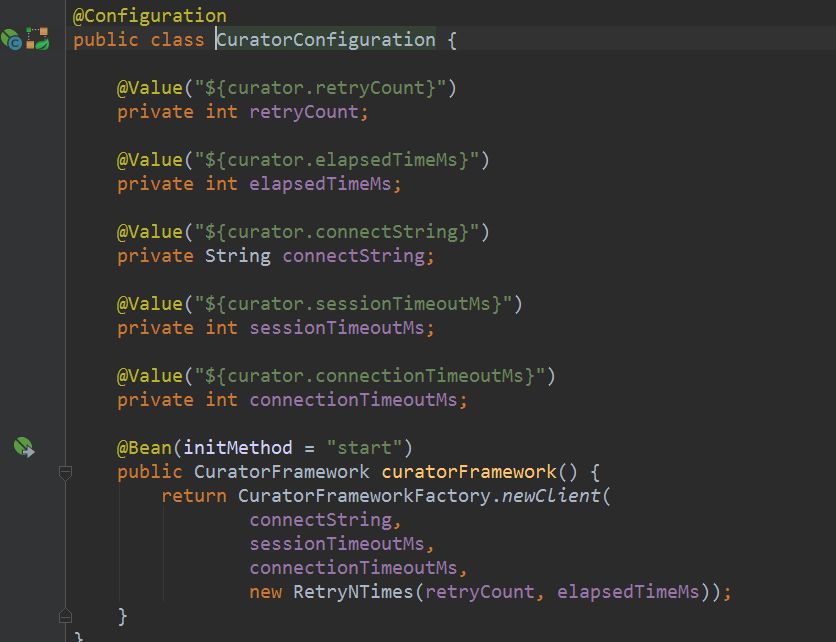The width and height of the screenshot is (836, 642).
Task: Click the sessionTimeoutMs field declaration
Action: coord(337,328)
